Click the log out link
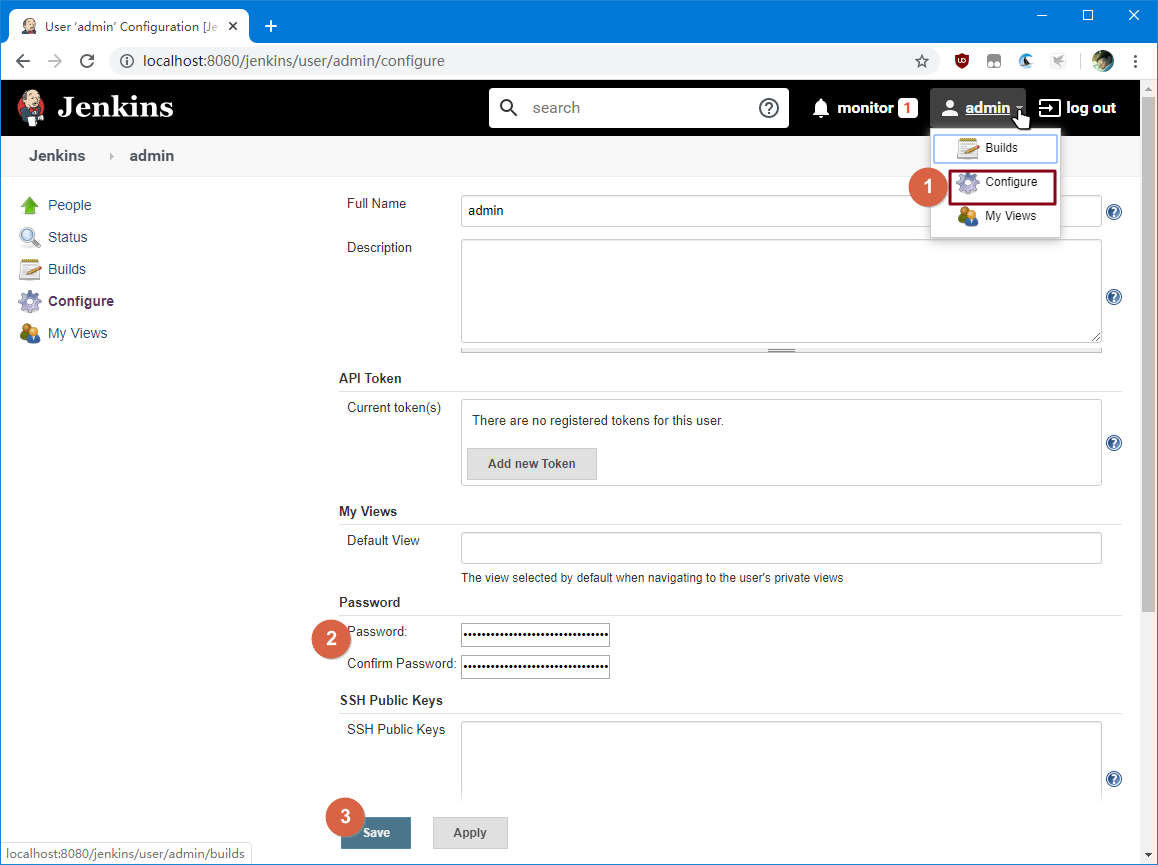Viewport: 1158px width, 865px height. coord(1091,108)
